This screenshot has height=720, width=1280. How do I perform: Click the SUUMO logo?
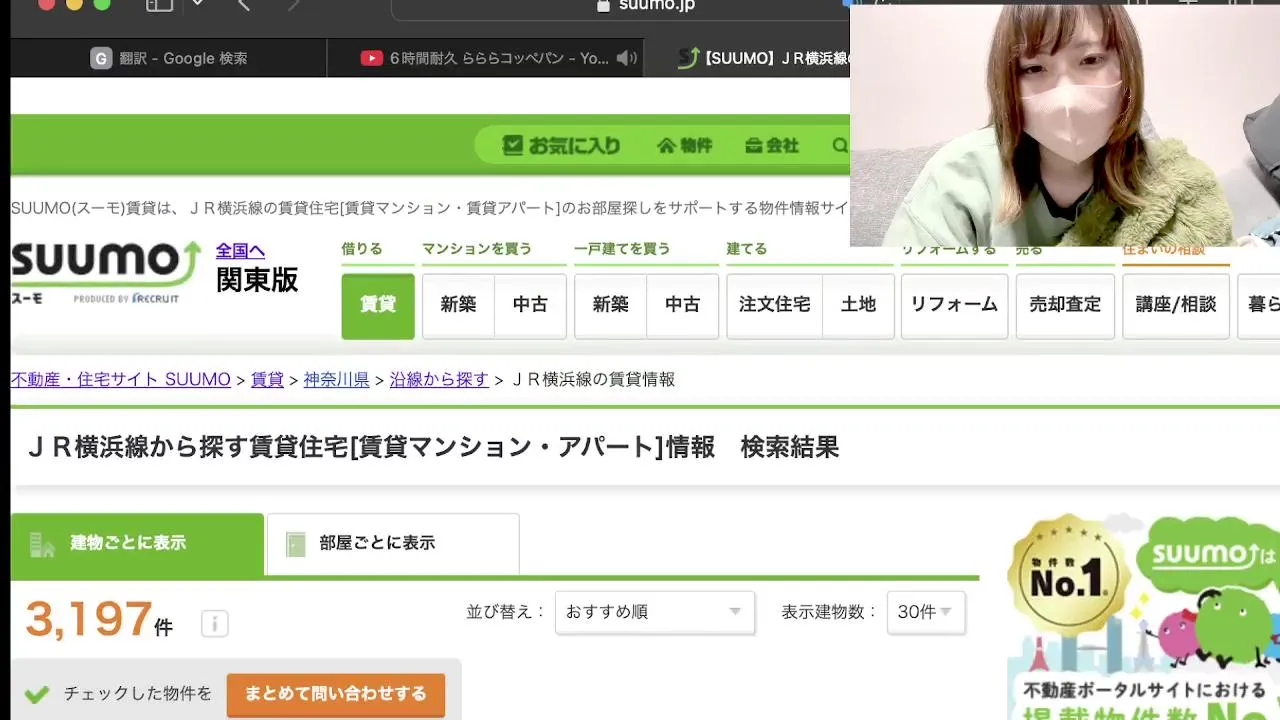(x=106, y=272)
